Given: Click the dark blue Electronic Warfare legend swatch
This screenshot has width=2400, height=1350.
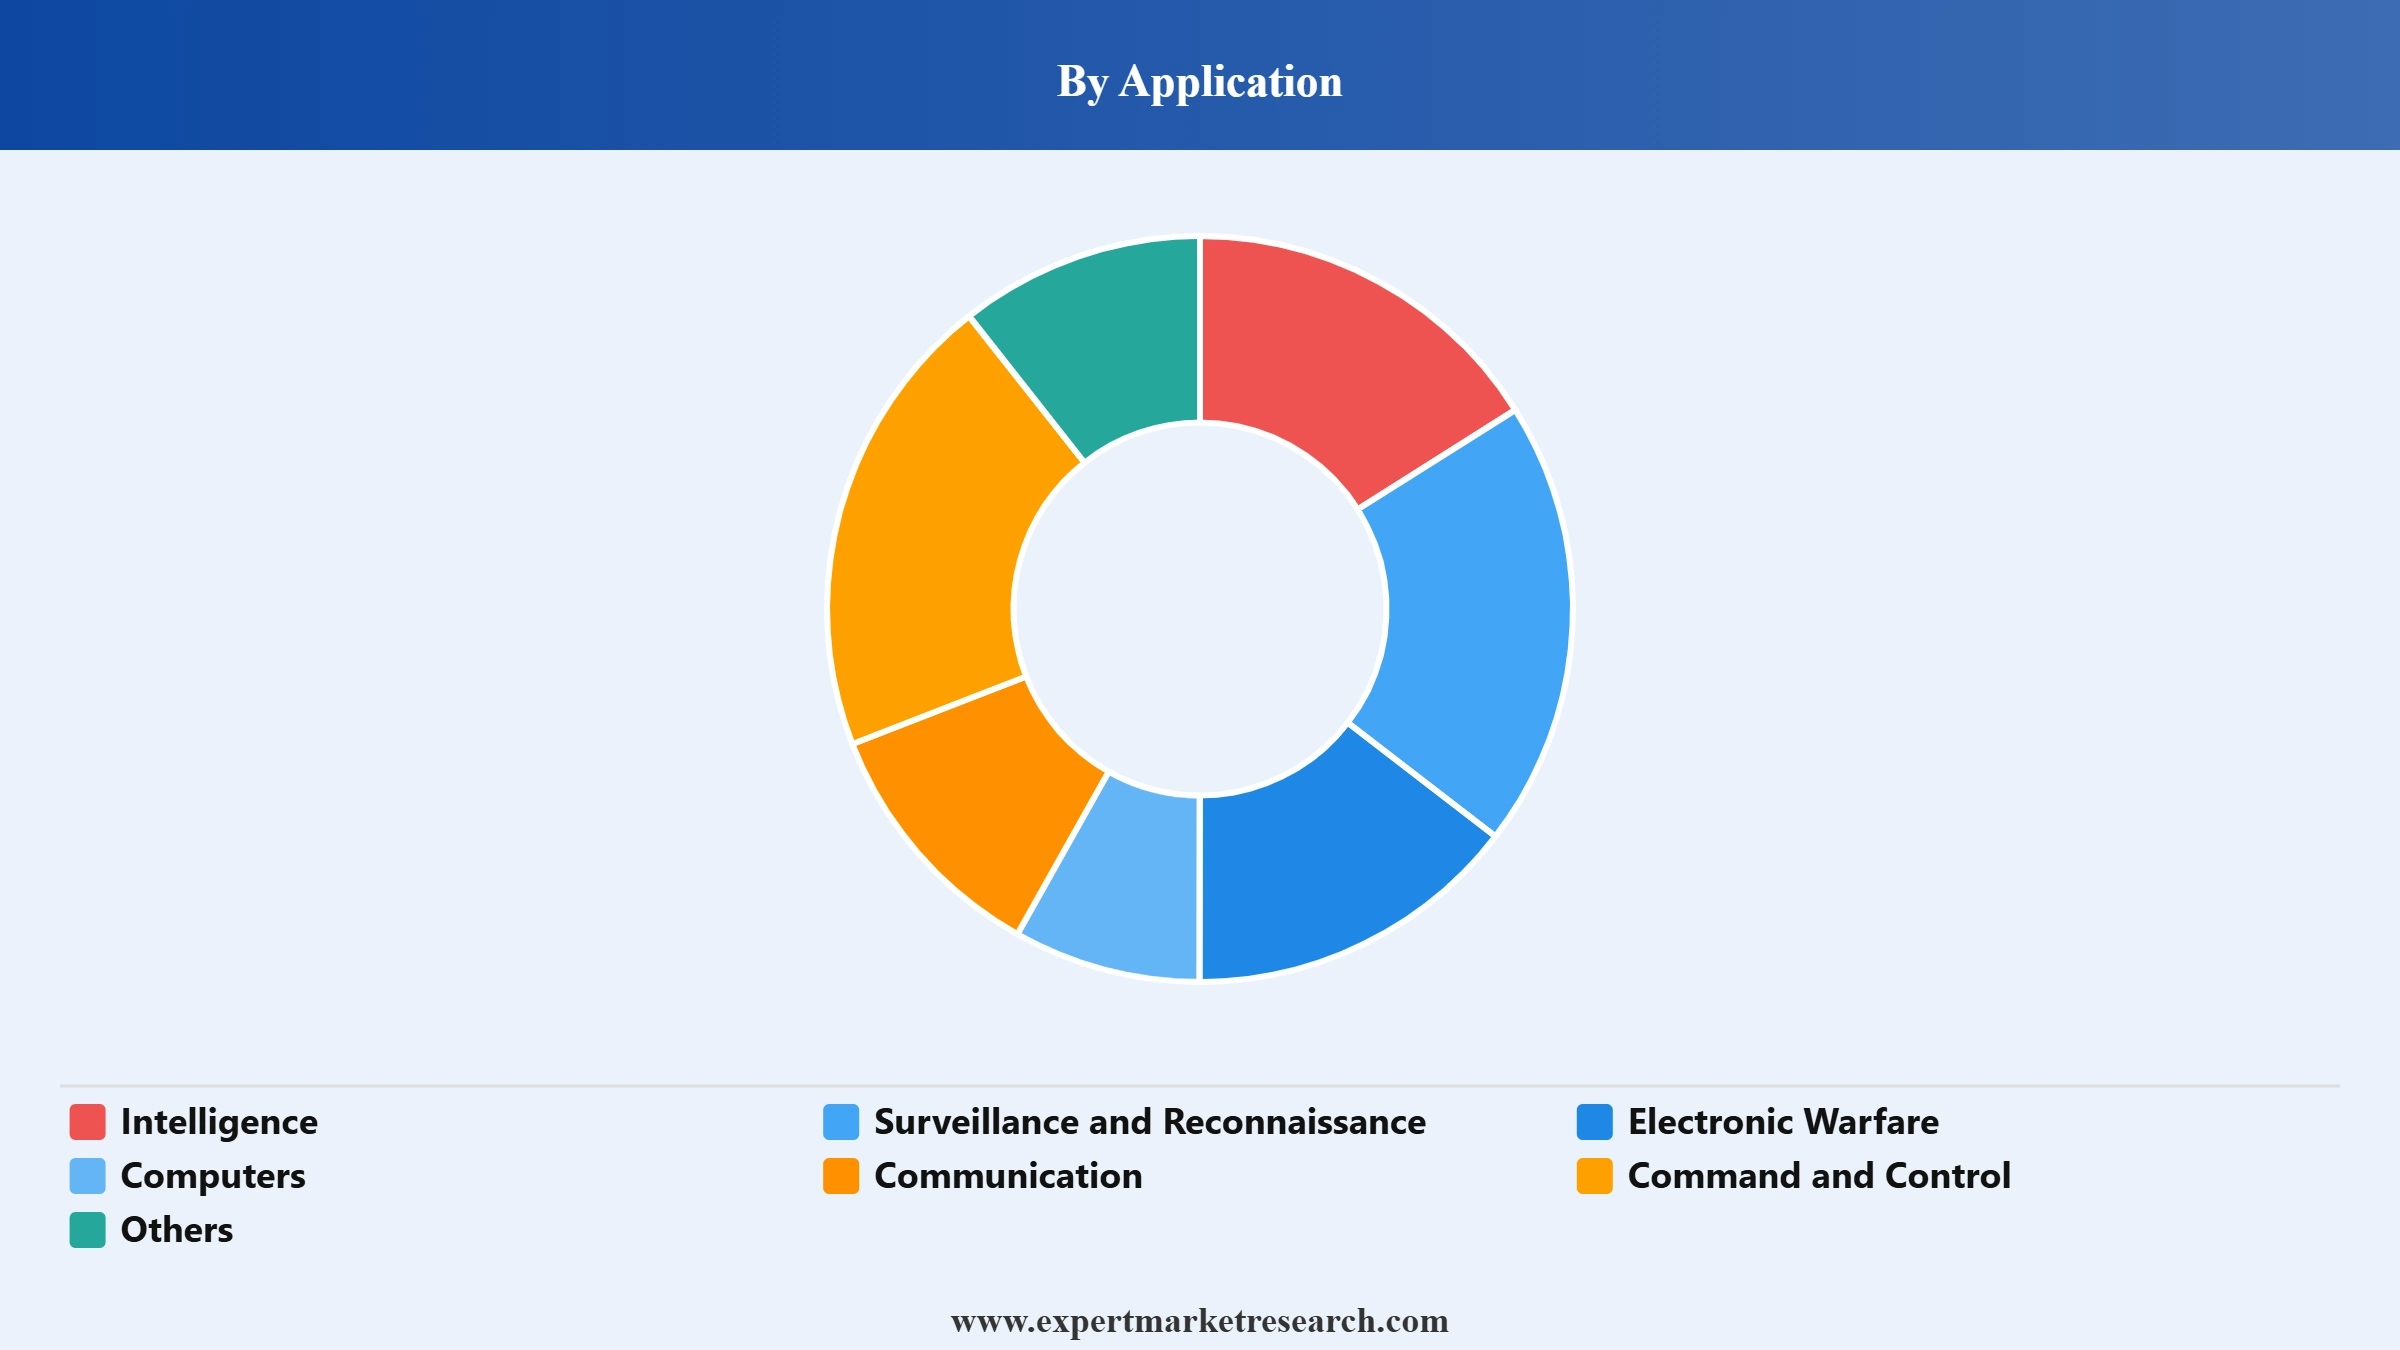Looking at the screenshot, I should [1595, 1122].
